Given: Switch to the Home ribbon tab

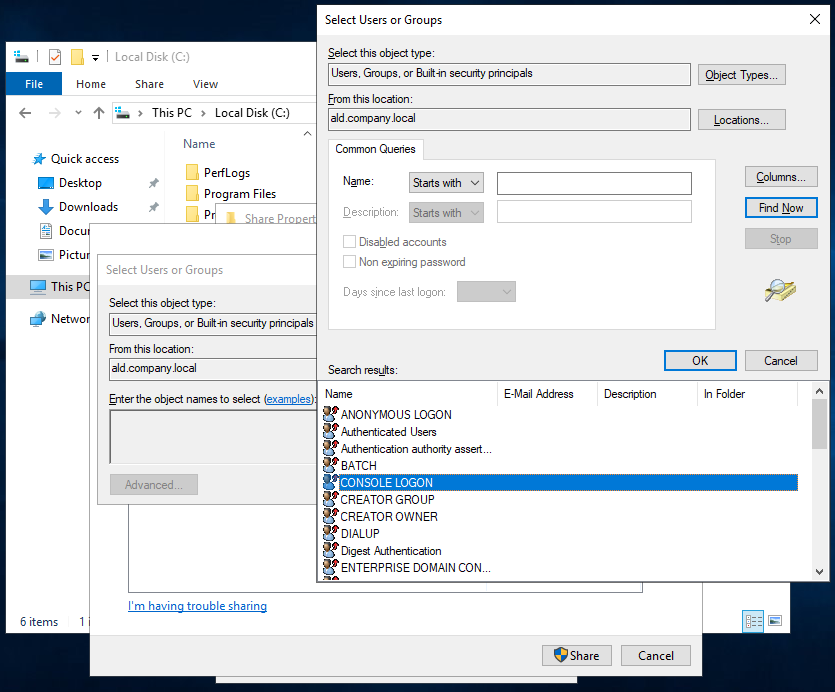Looking at the screenshot, I should (x=91, y=84).
